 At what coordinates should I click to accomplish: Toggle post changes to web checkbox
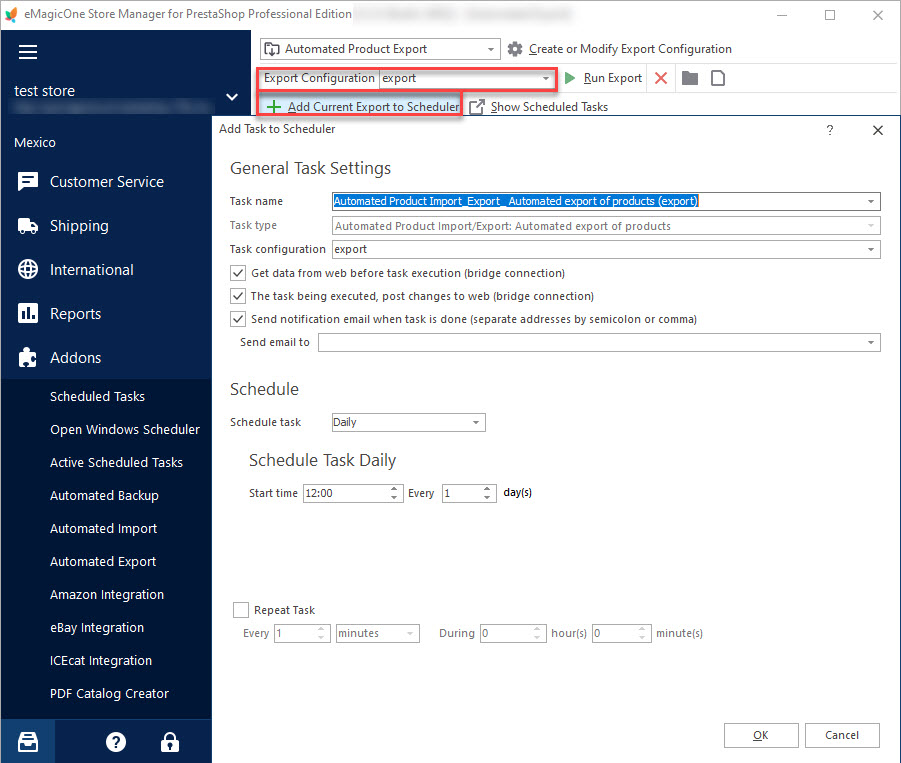click(238, 296)
